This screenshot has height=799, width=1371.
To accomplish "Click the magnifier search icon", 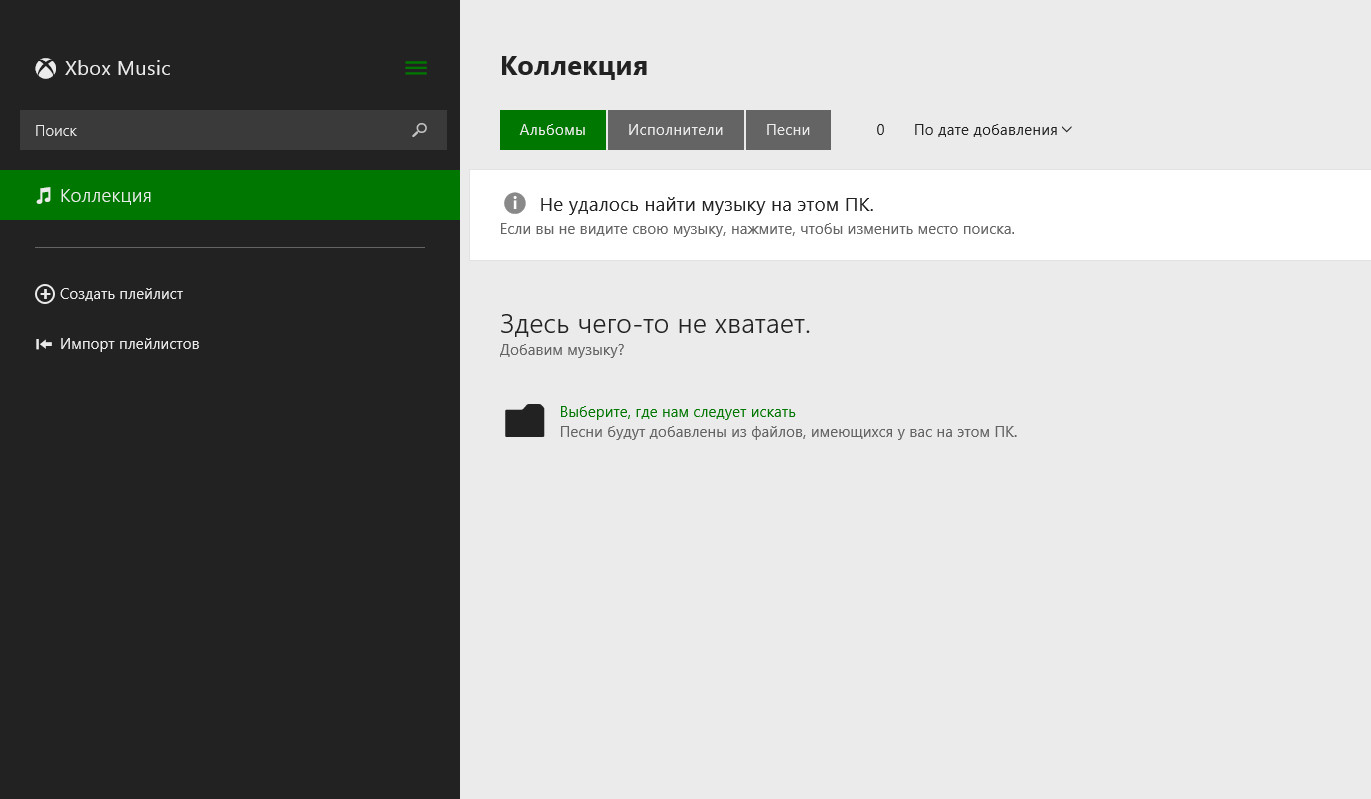I will [x=420, y=130].
